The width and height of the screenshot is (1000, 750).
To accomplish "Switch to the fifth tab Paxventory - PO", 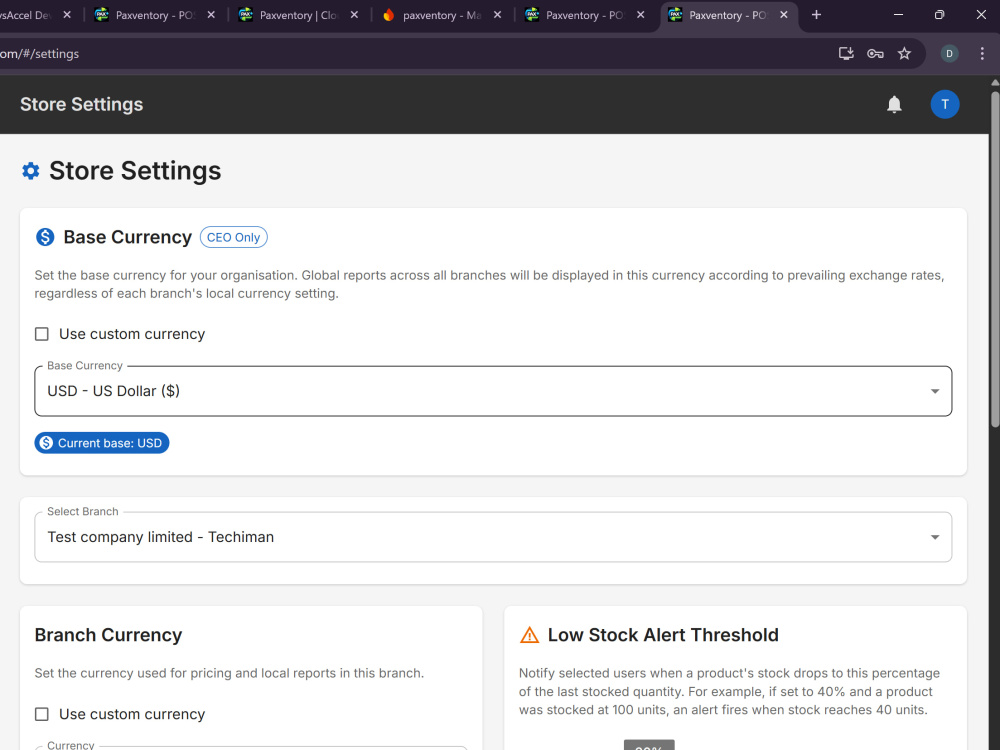I will pyautogui.click(x=585, y=15).
